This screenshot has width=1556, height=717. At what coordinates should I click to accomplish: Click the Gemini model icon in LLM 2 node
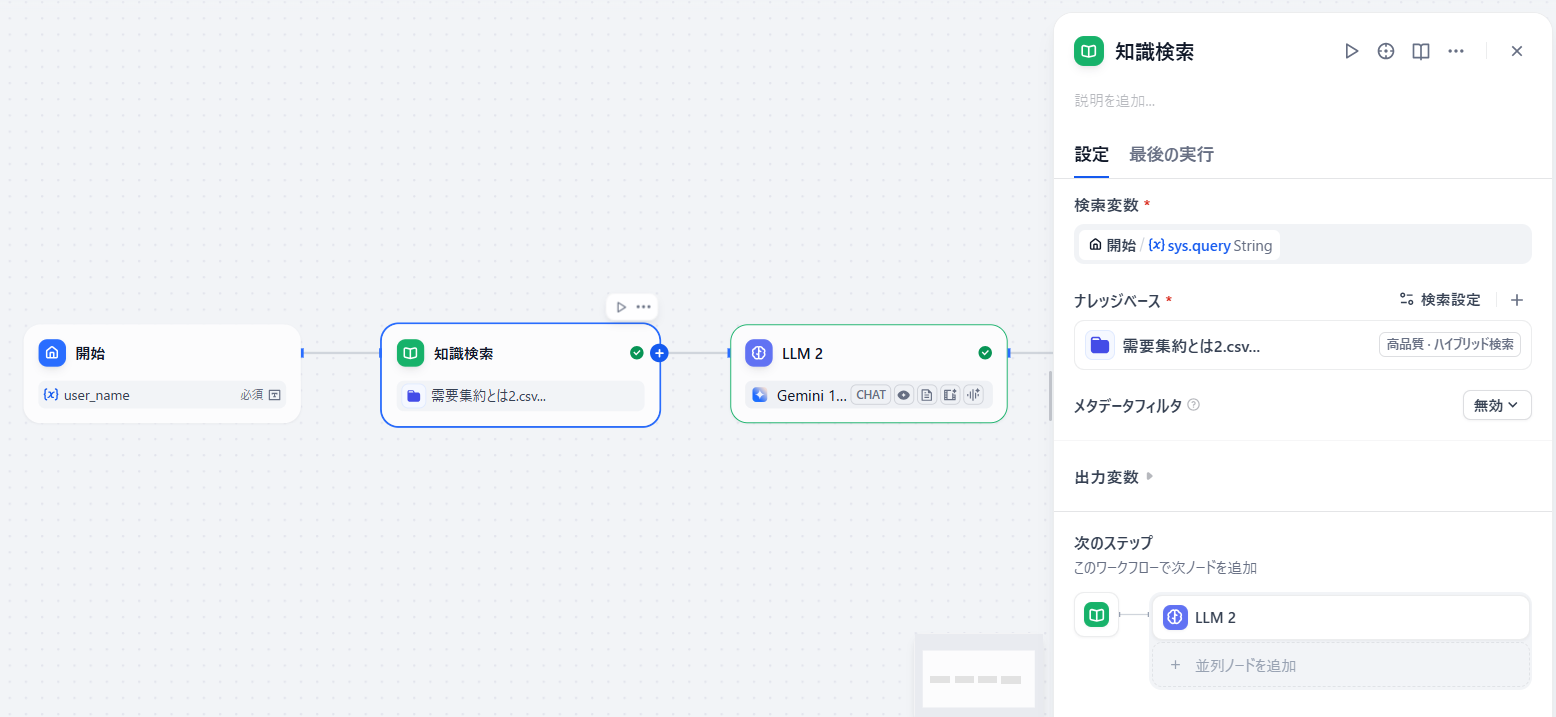click(x=760, y=395)
